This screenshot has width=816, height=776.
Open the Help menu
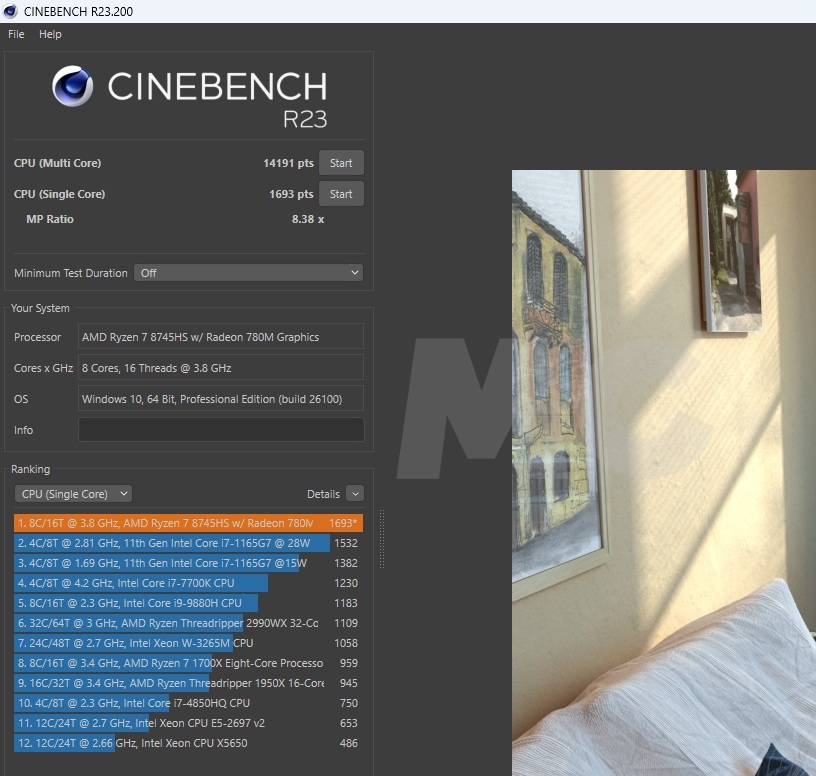pos(50,34)
